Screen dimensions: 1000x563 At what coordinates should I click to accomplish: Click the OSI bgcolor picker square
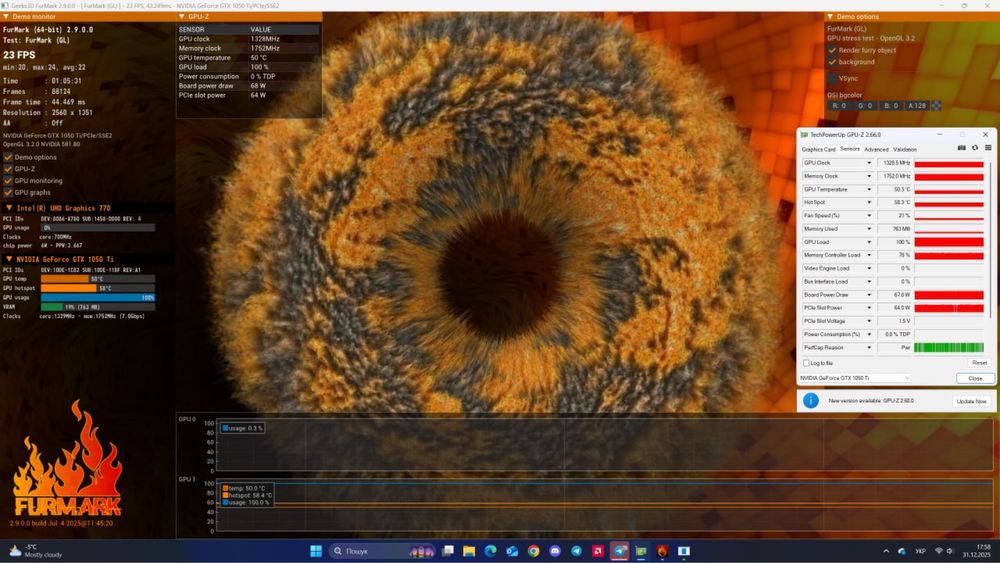point(936,106)
